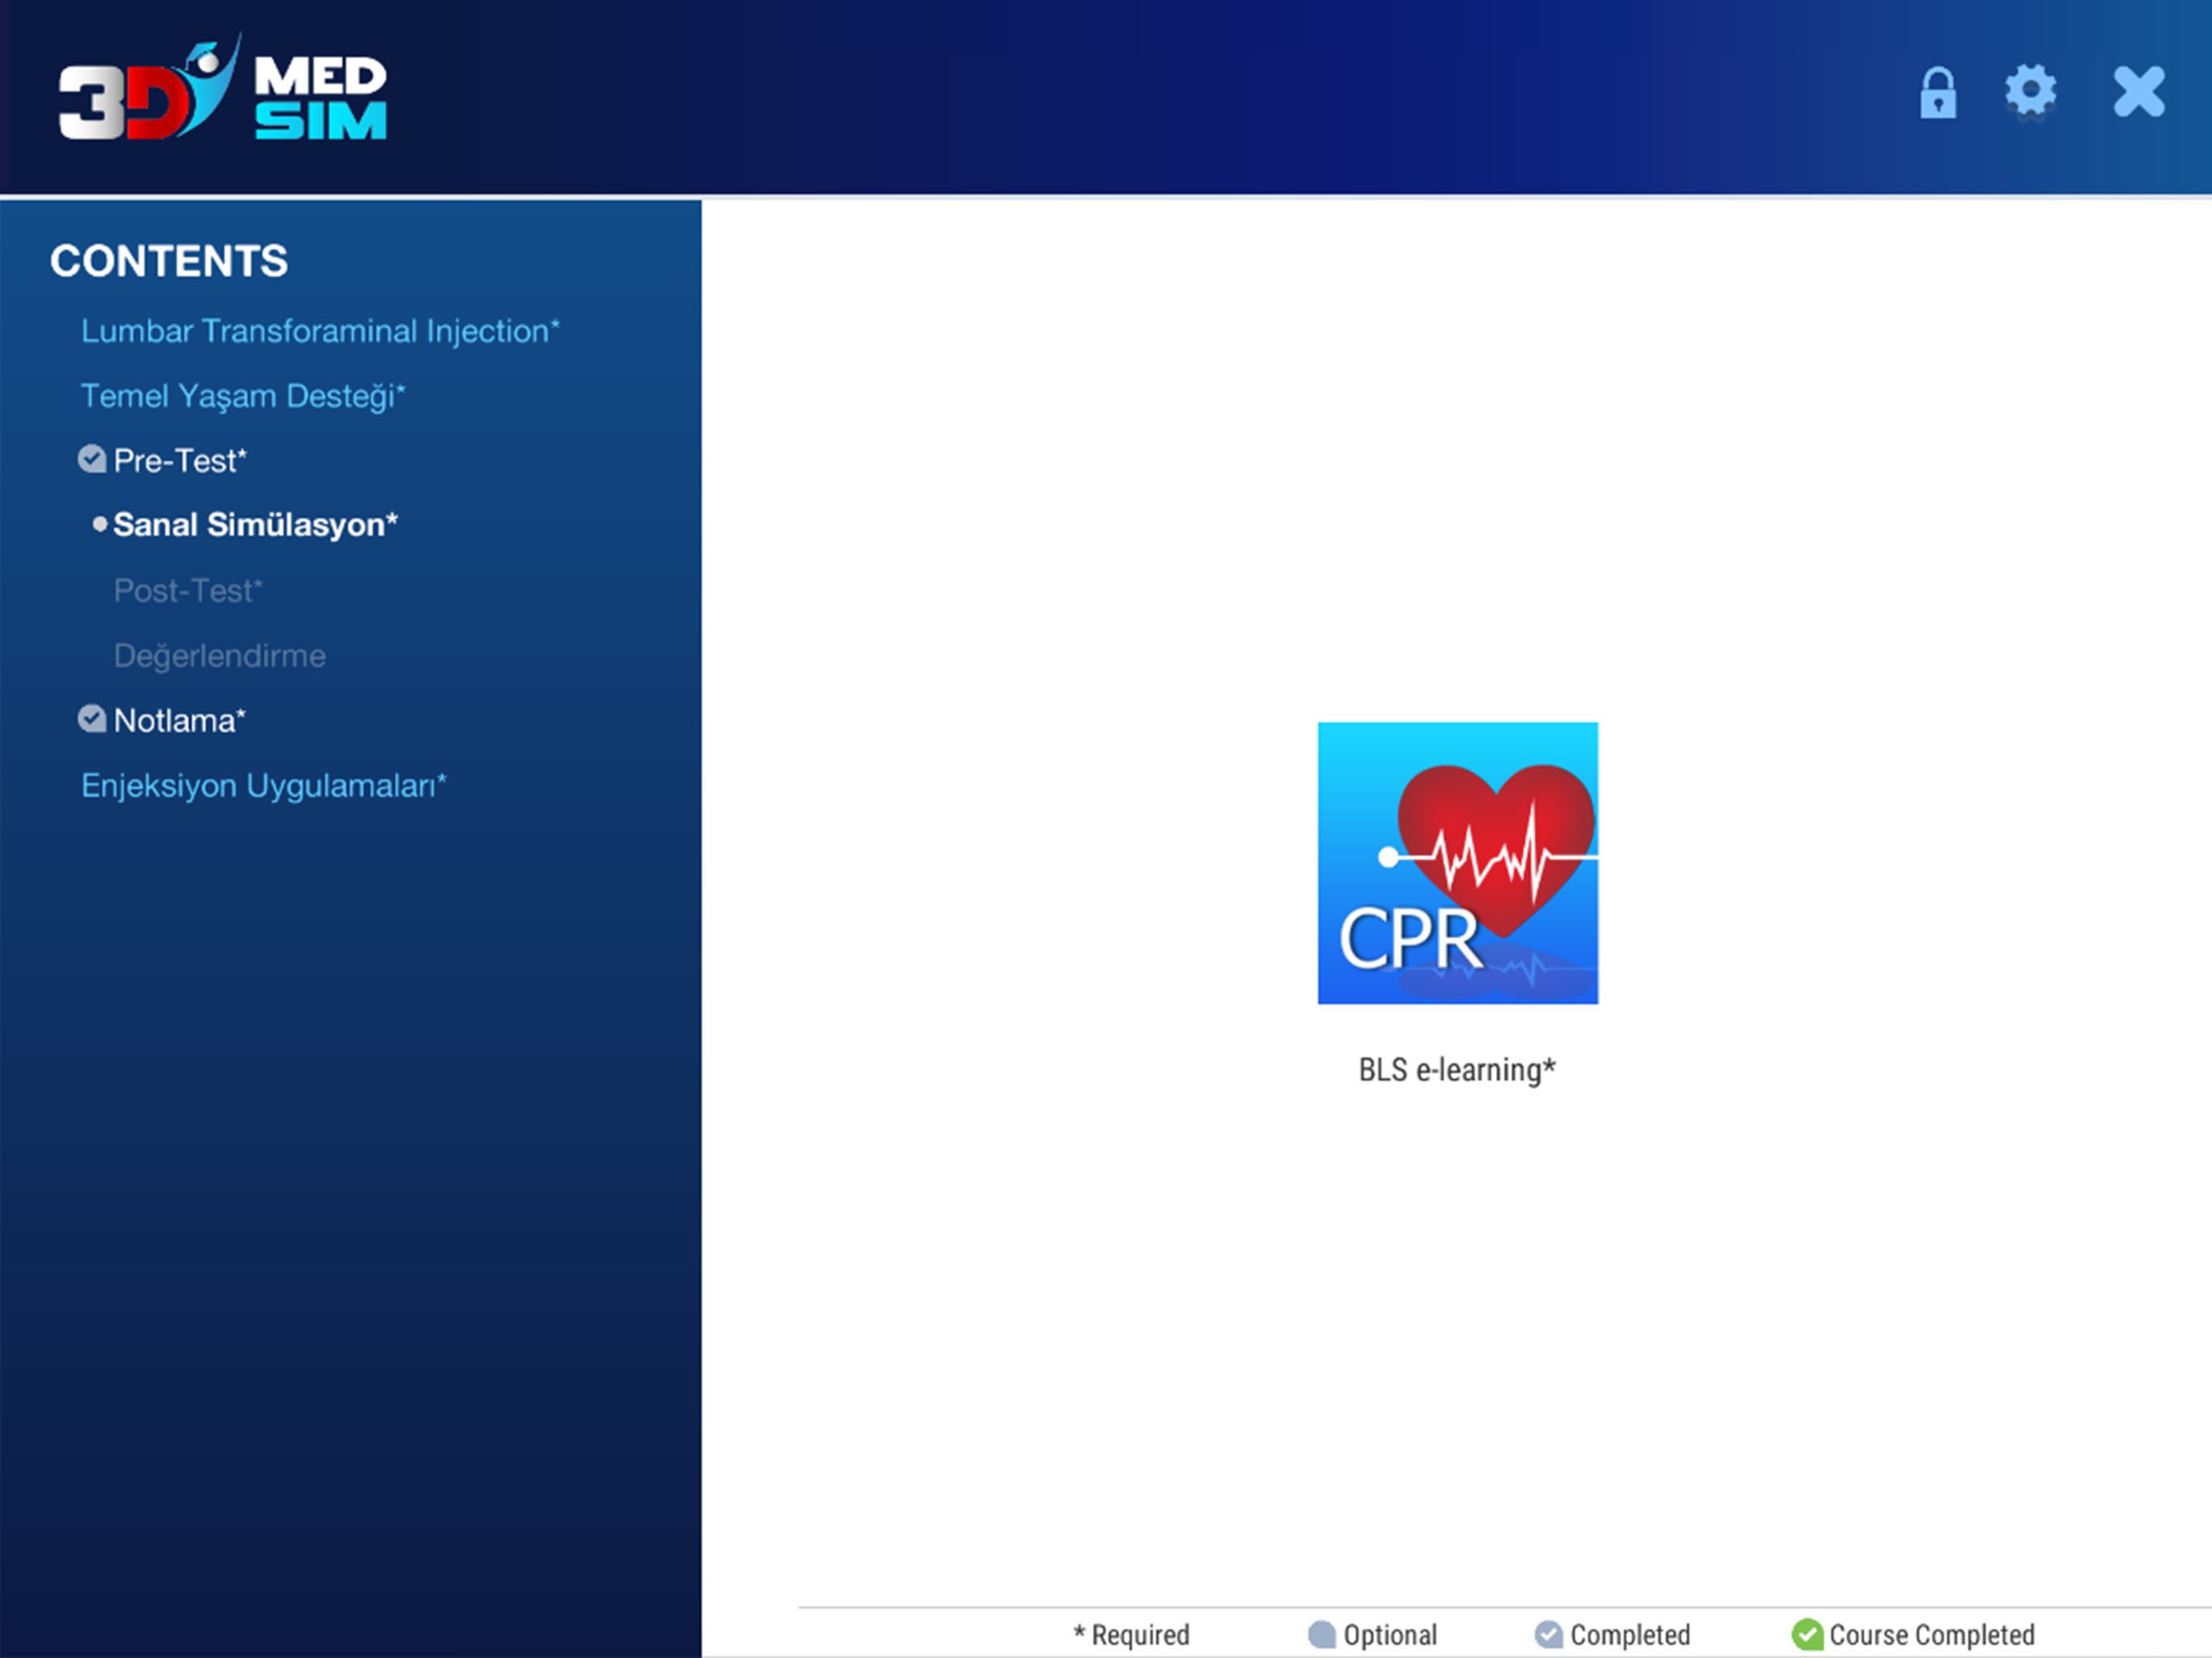Open the Post-Test item
The image size is (2212, 1658).
pyautogui.click(x=188, y=591)
